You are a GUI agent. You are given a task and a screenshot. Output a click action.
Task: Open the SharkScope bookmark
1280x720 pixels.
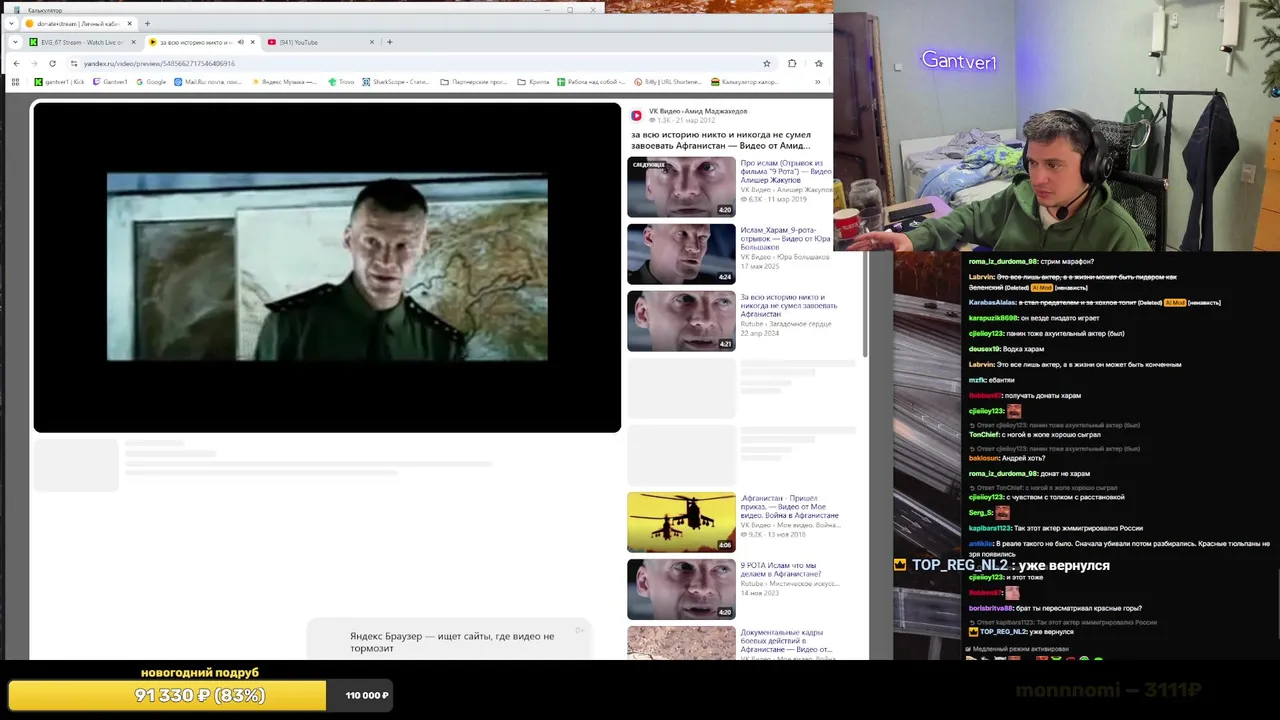pos(397,82)
